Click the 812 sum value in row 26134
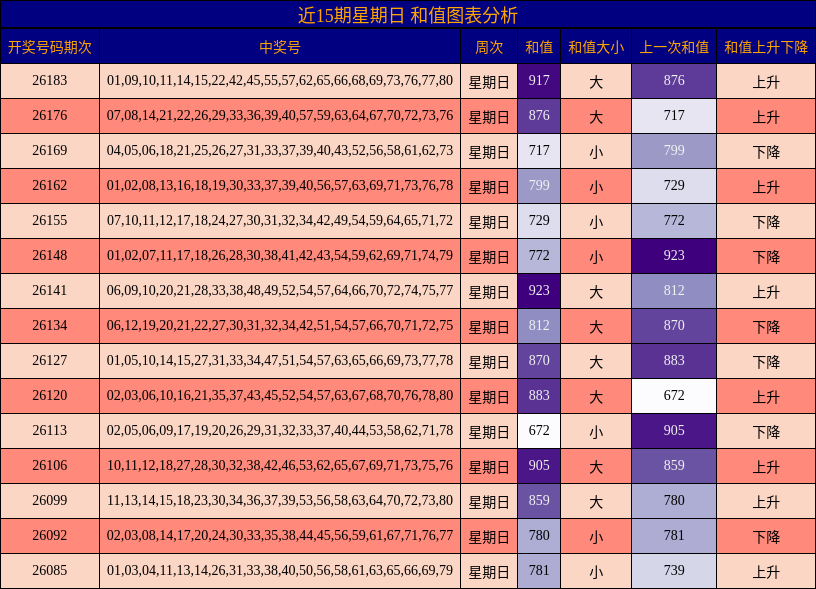 coord(539,326)
